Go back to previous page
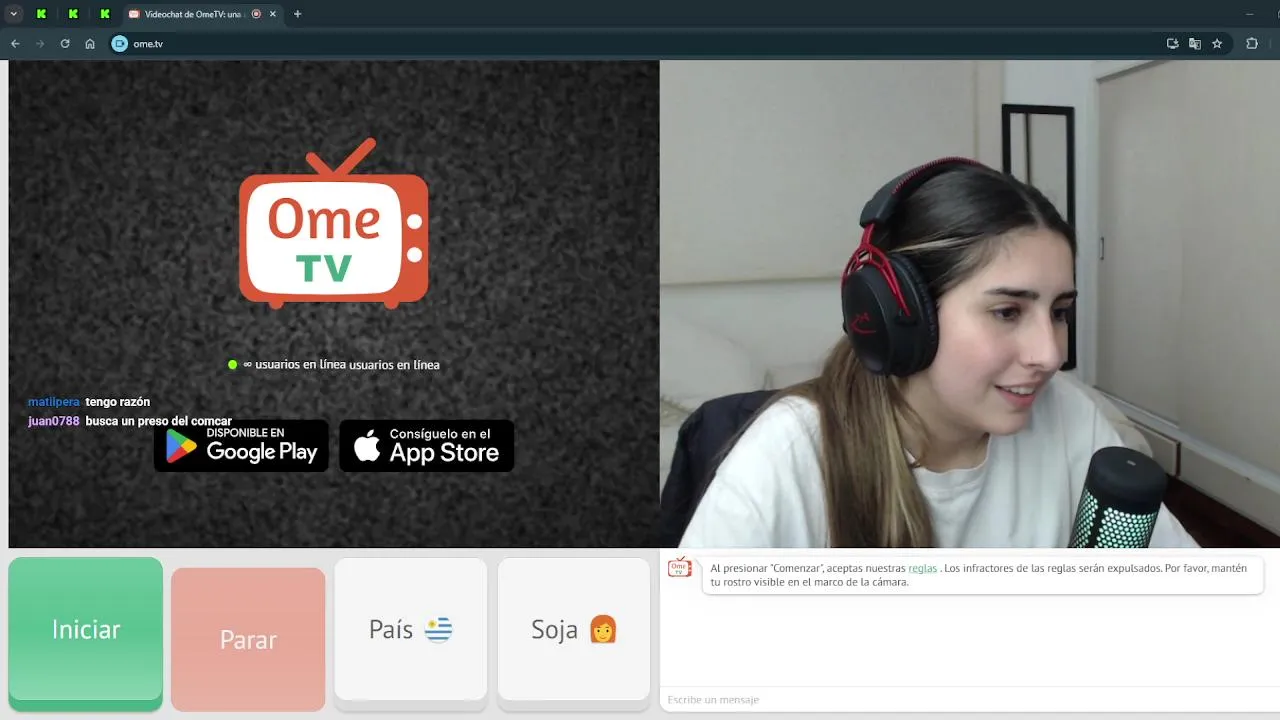The image size is (1280, 720). click(x=15, y=44)
